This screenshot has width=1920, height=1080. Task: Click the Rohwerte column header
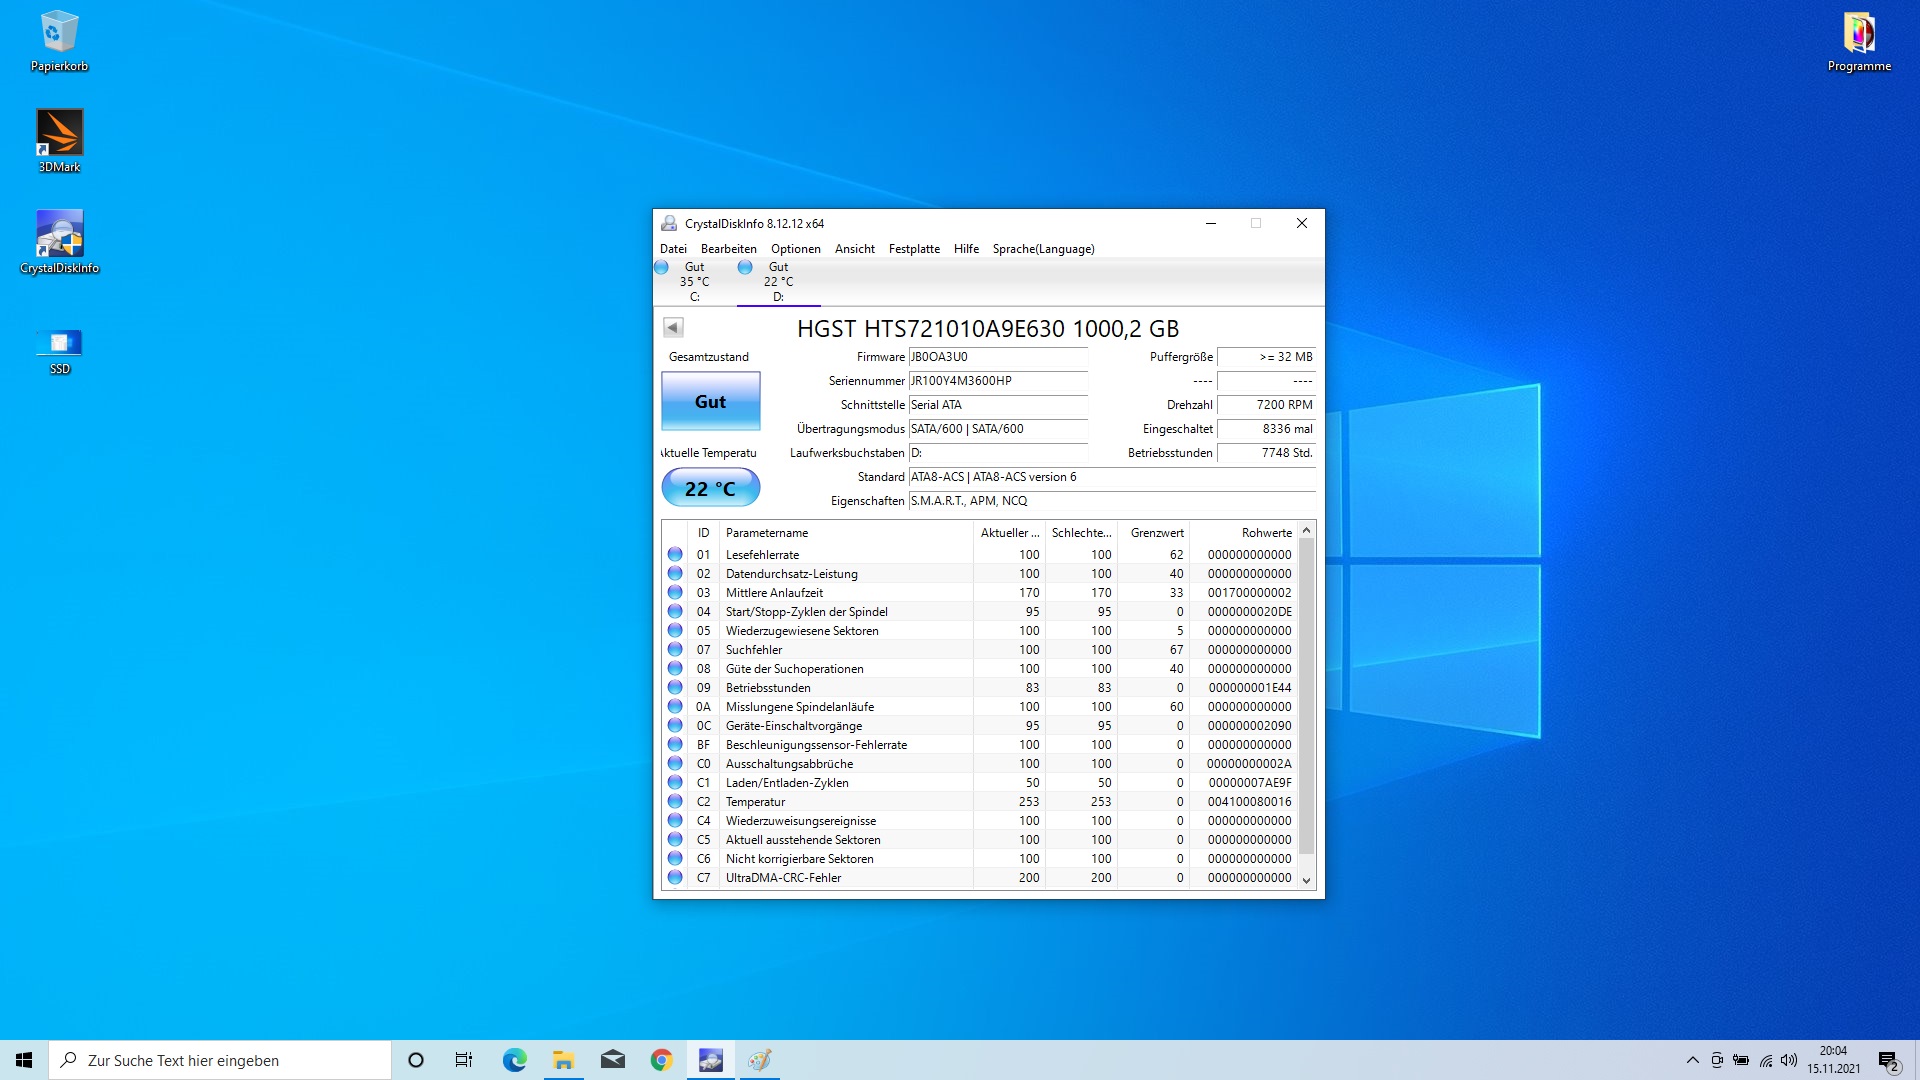tap(1243, 533)
